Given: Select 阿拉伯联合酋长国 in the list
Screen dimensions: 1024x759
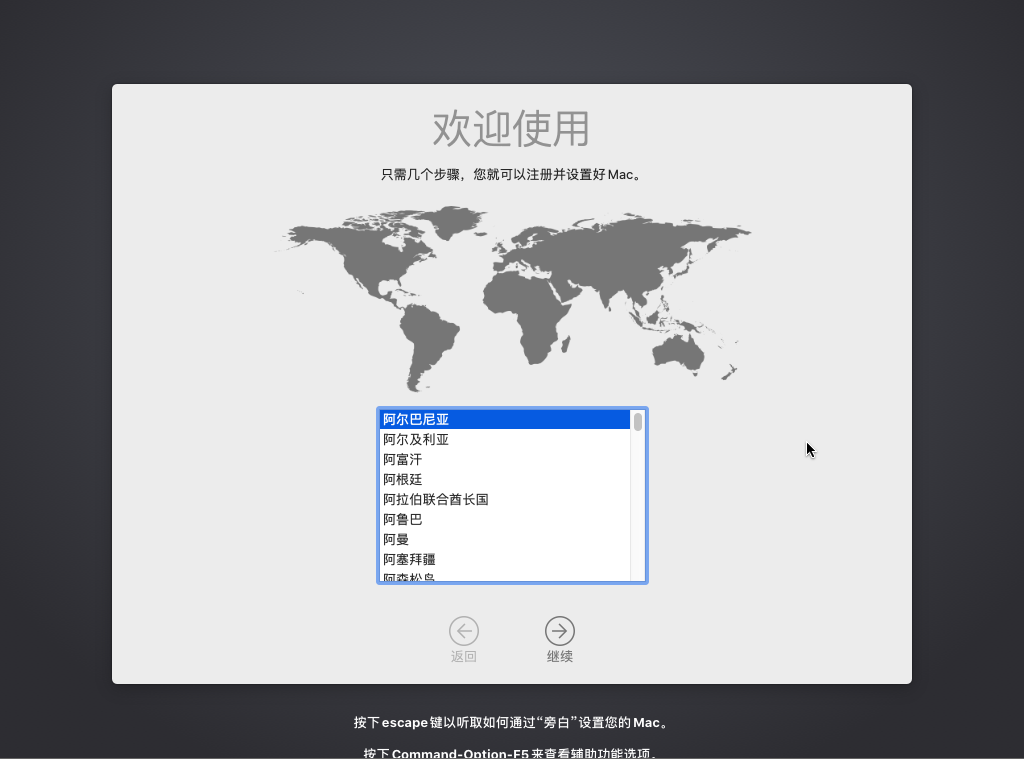Looking at the screenshot, I should [505, 500].
